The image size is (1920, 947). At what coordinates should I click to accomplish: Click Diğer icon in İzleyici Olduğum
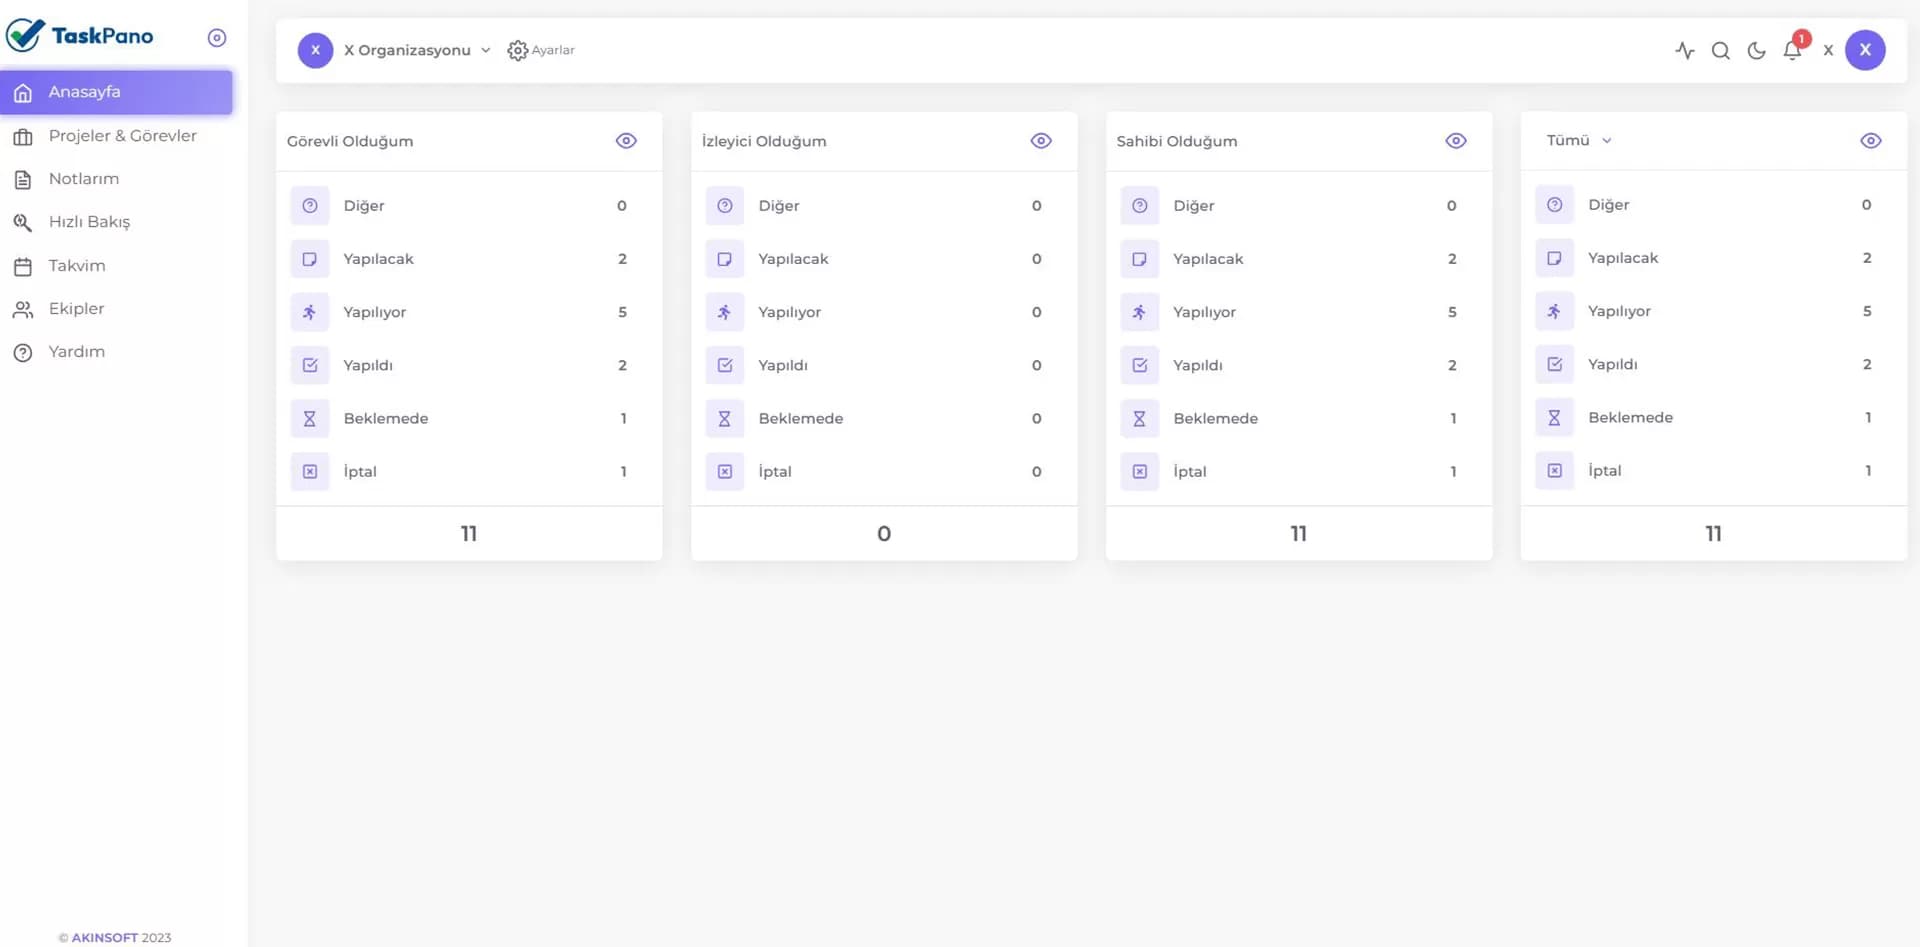tap(725, 206)
